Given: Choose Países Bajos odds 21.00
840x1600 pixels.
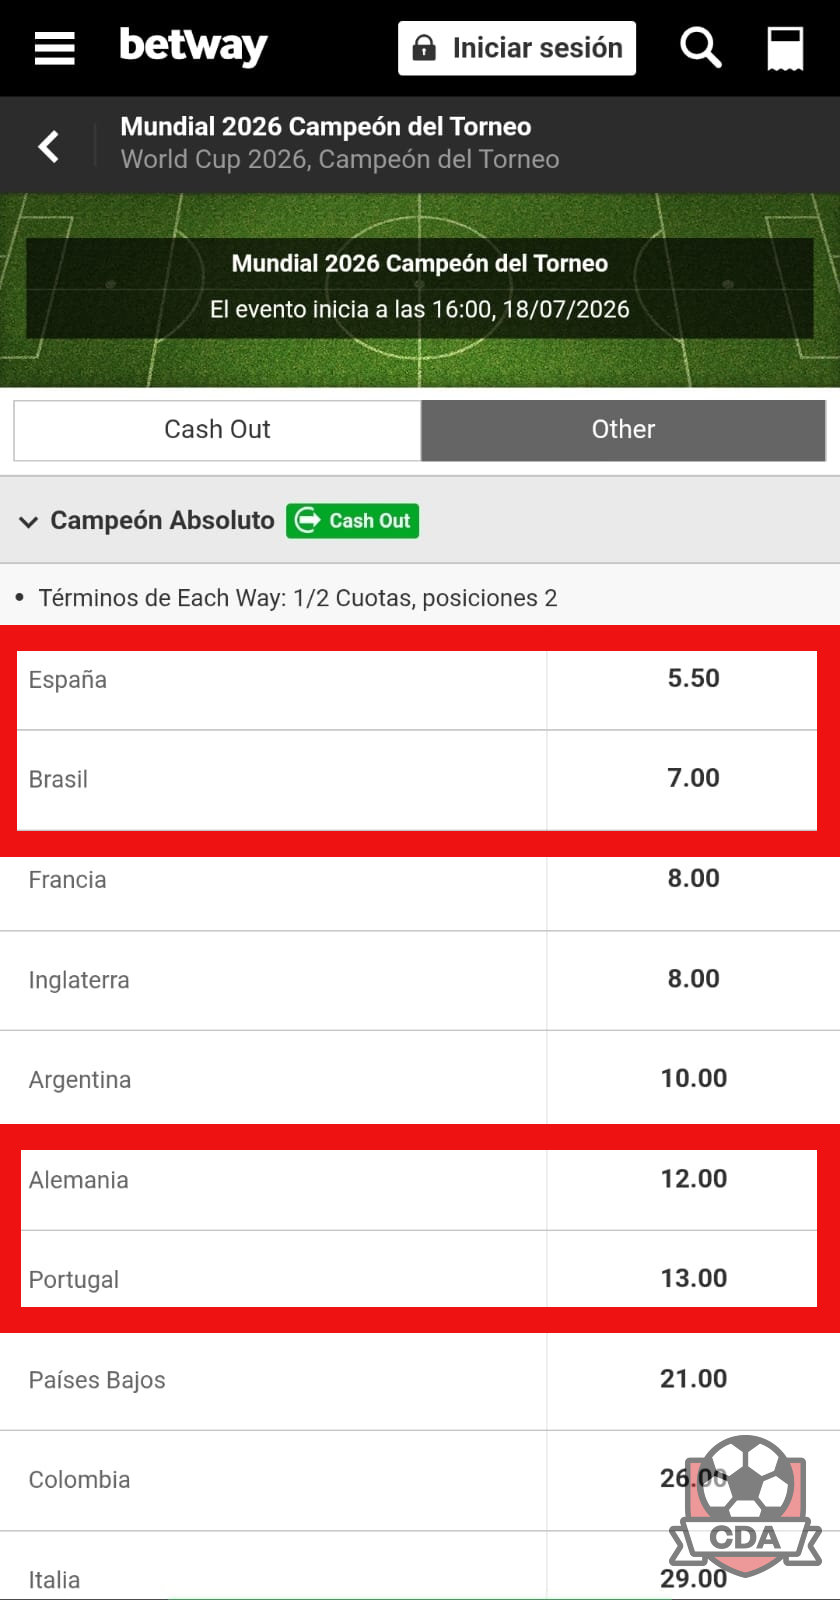Looking at the screenshot, I should 693,1379.
